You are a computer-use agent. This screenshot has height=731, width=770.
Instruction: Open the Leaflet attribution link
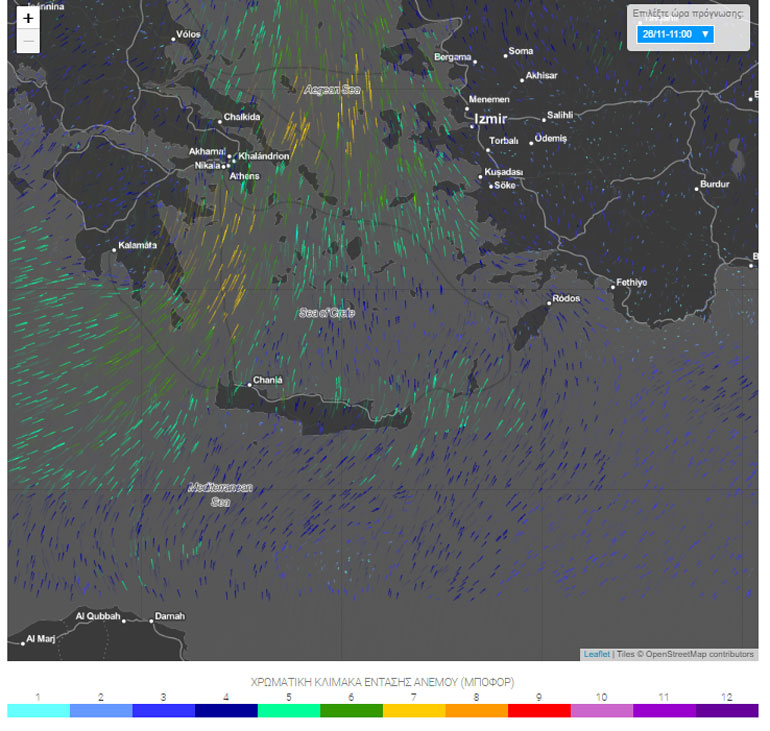click(x=597, y=654)
